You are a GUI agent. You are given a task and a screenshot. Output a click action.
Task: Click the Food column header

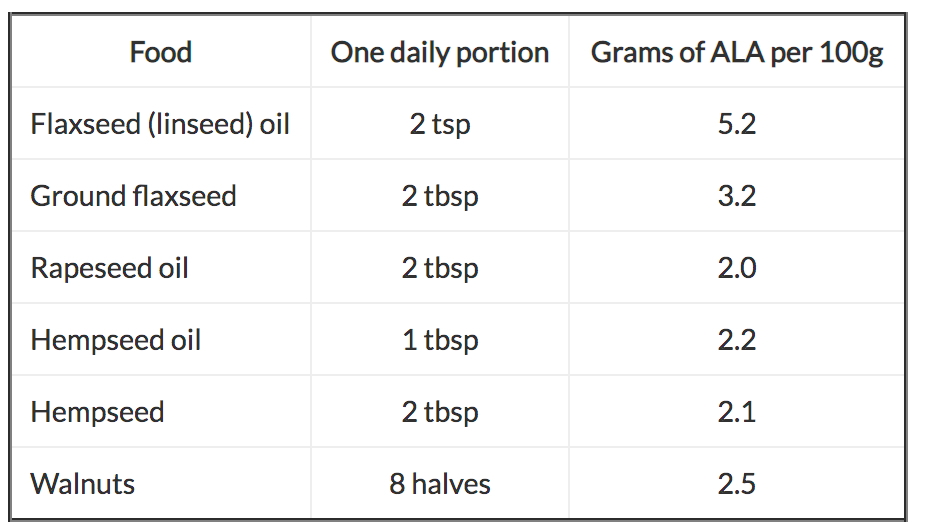(161, 52)
